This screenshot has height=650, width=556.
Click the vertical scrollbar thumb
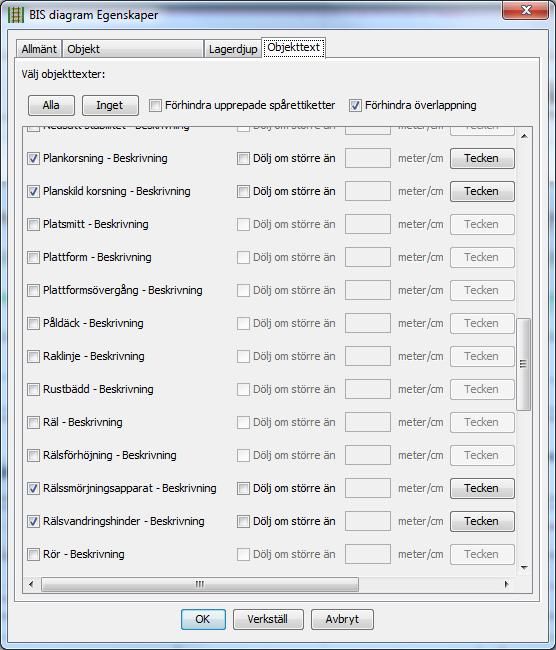(524, 364)
